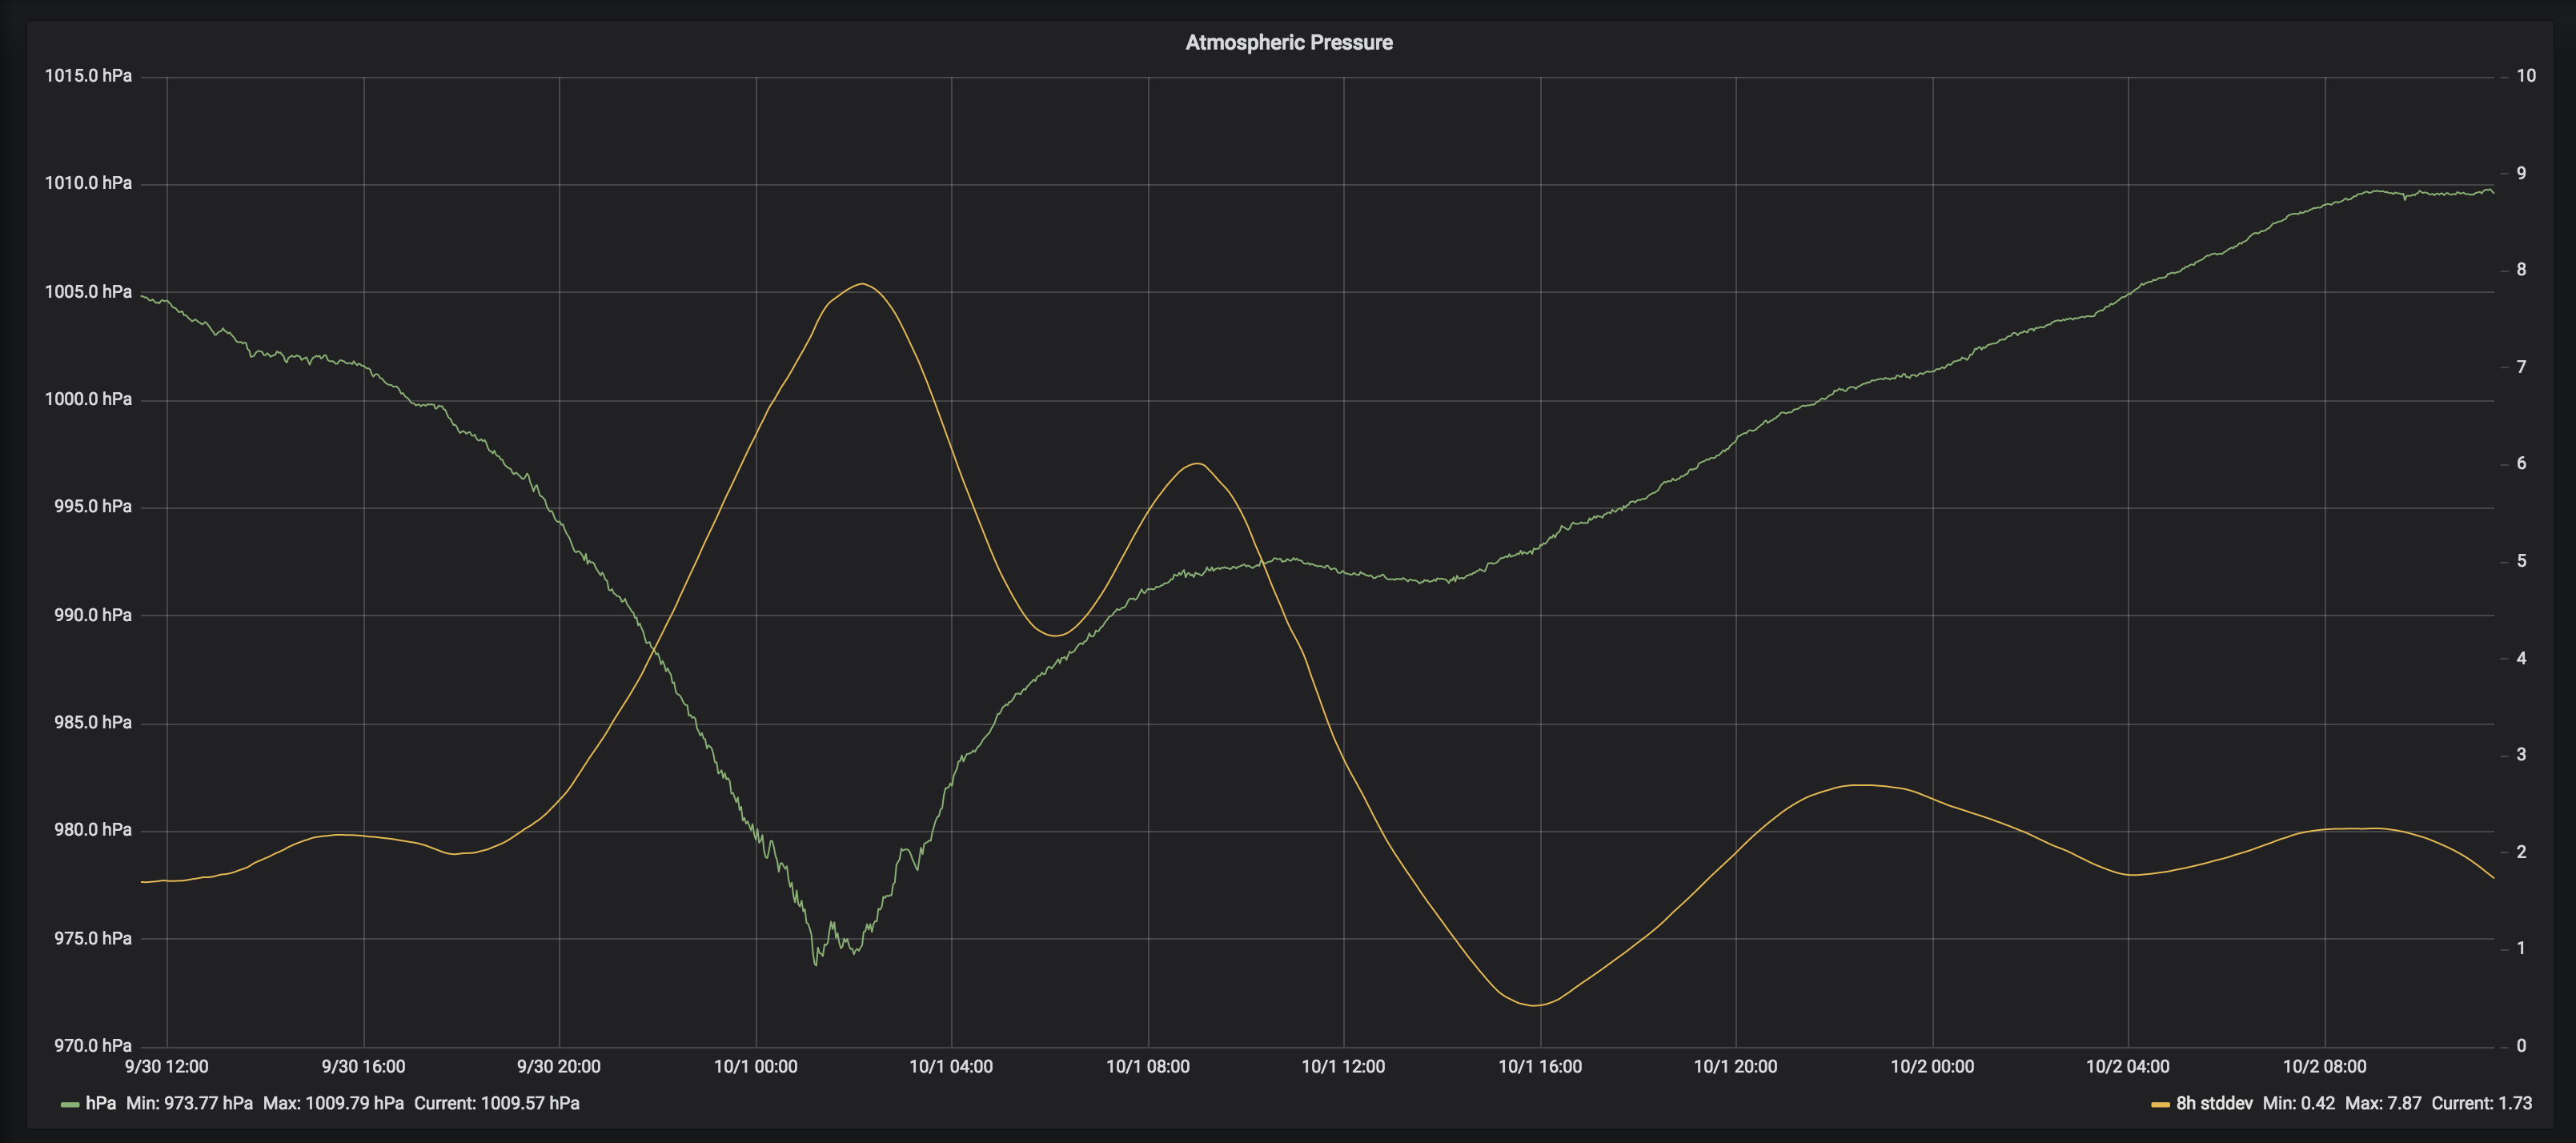Click the lowest point of green pressure curve

[816, 964]
